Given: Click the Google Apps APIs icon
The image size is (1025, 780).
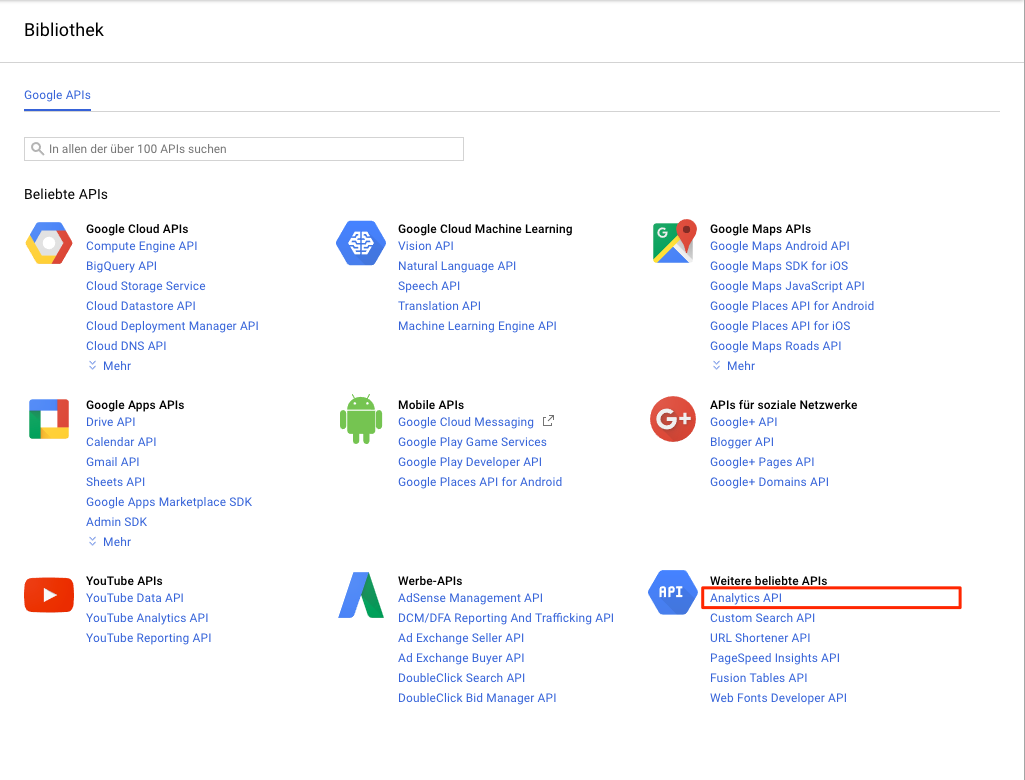Looking at the screenshot, I should coord(49,418).
